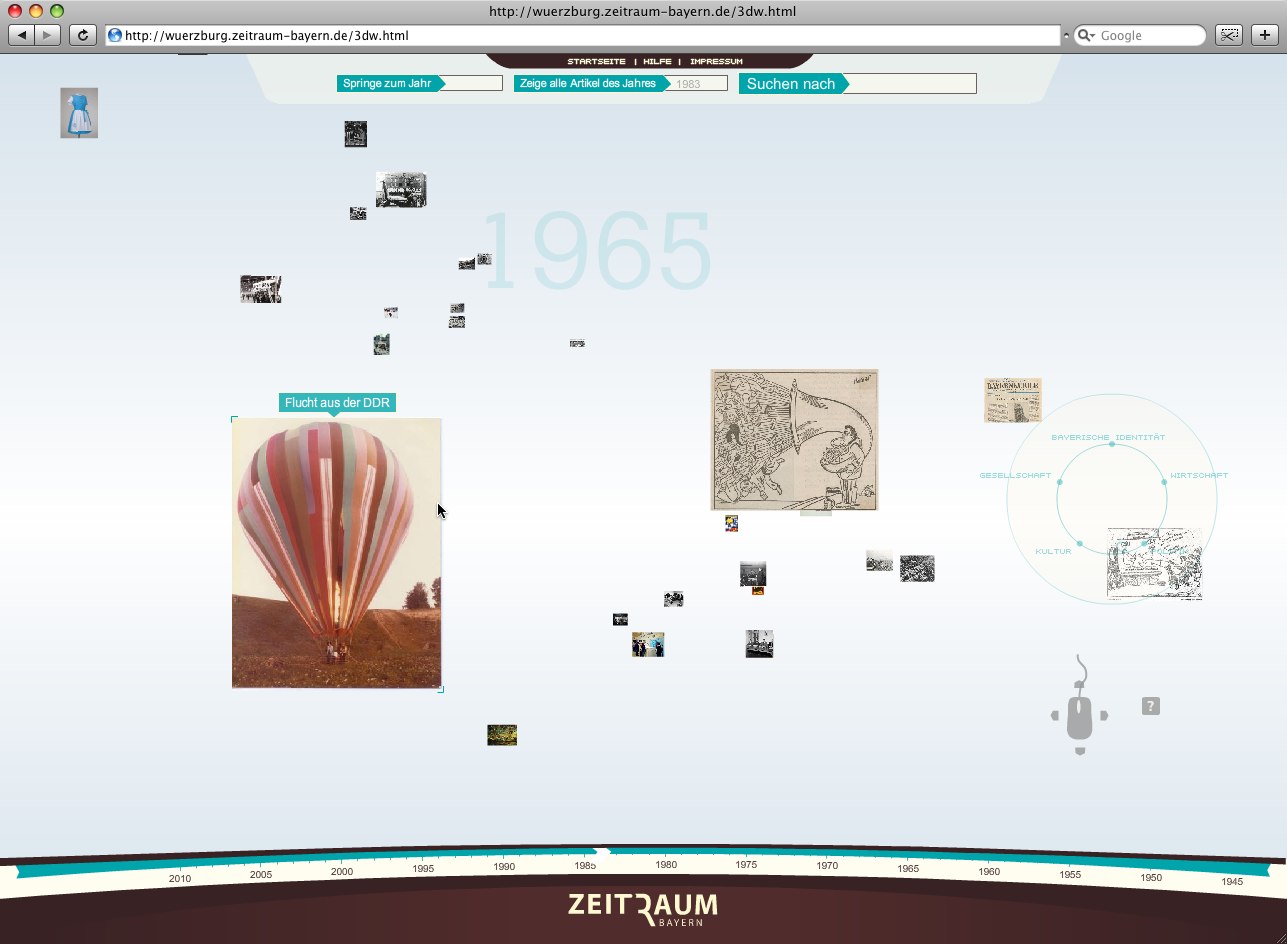
Task: Click the 'Suchen nach' search button
Action: point(793,84)
